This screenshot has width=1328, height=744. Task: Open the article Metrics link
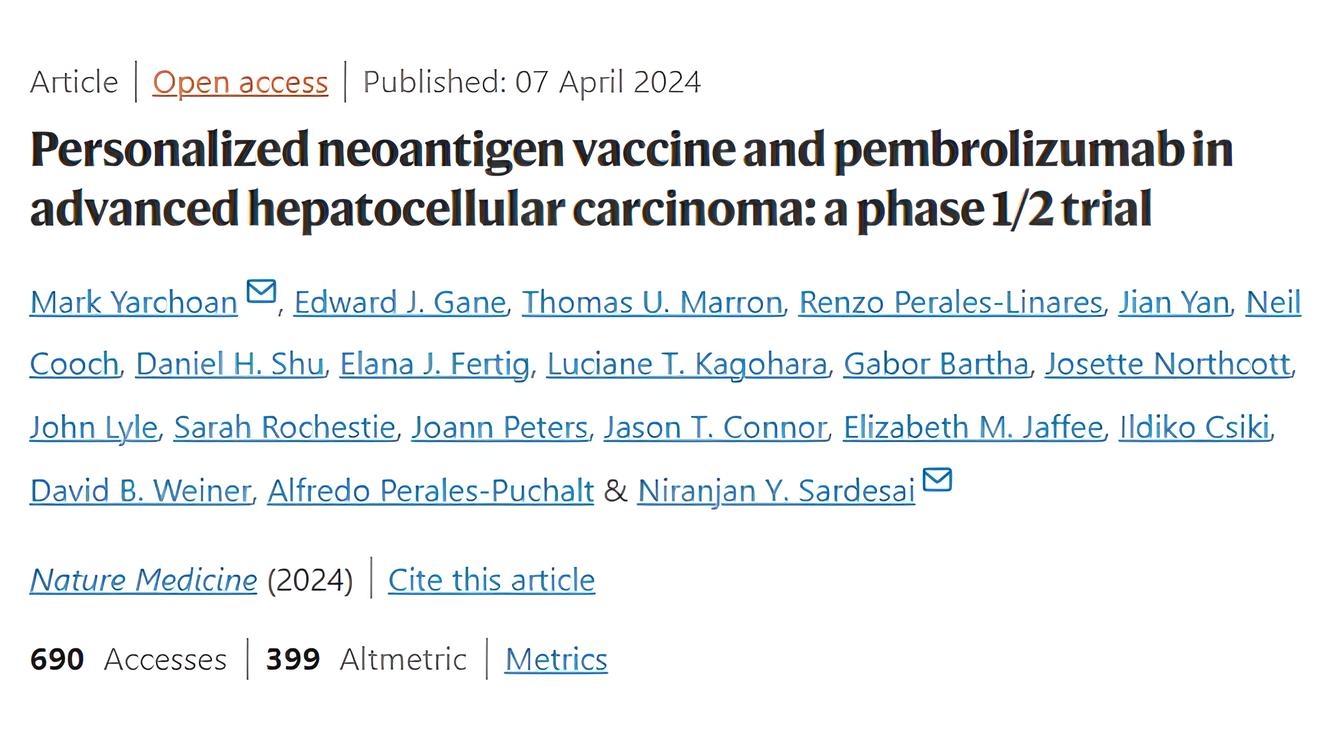556,660
